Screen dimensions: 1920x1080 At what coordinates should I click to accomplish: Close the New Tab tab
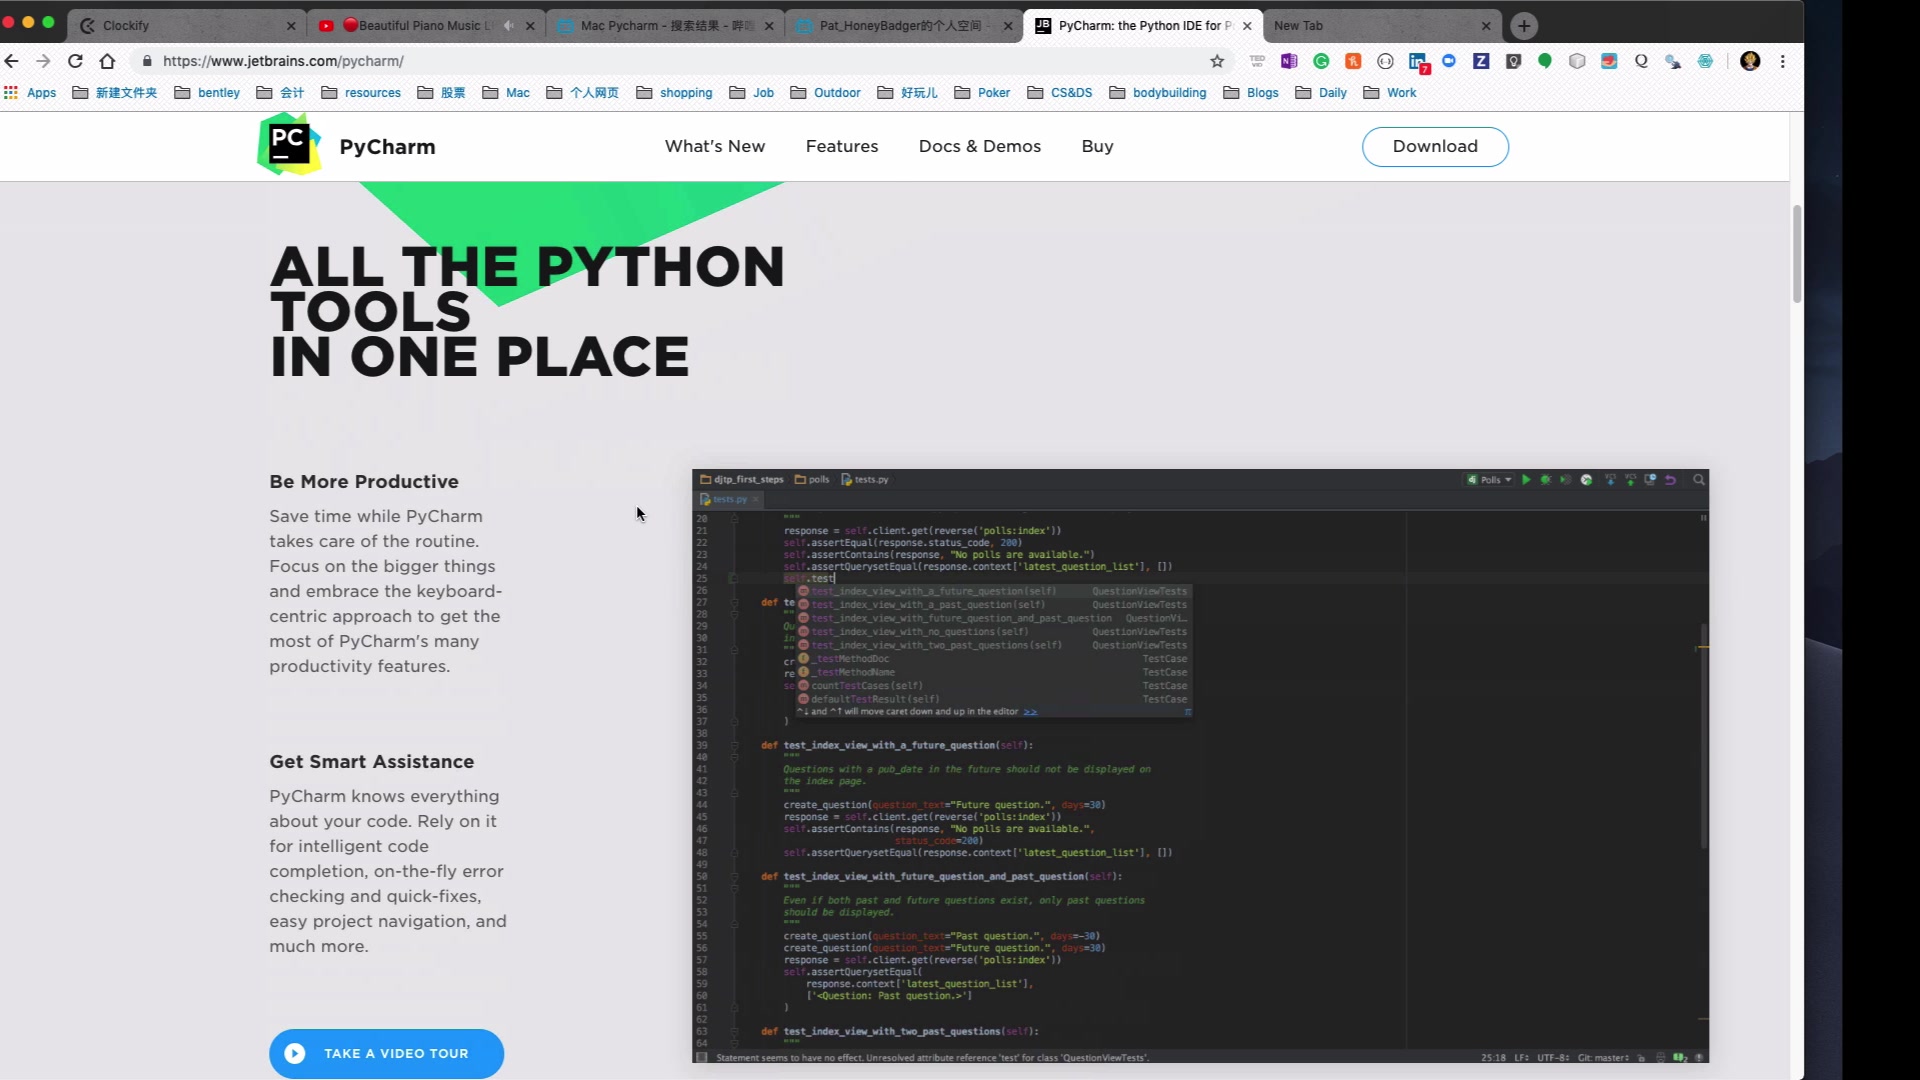point(1485,26)
